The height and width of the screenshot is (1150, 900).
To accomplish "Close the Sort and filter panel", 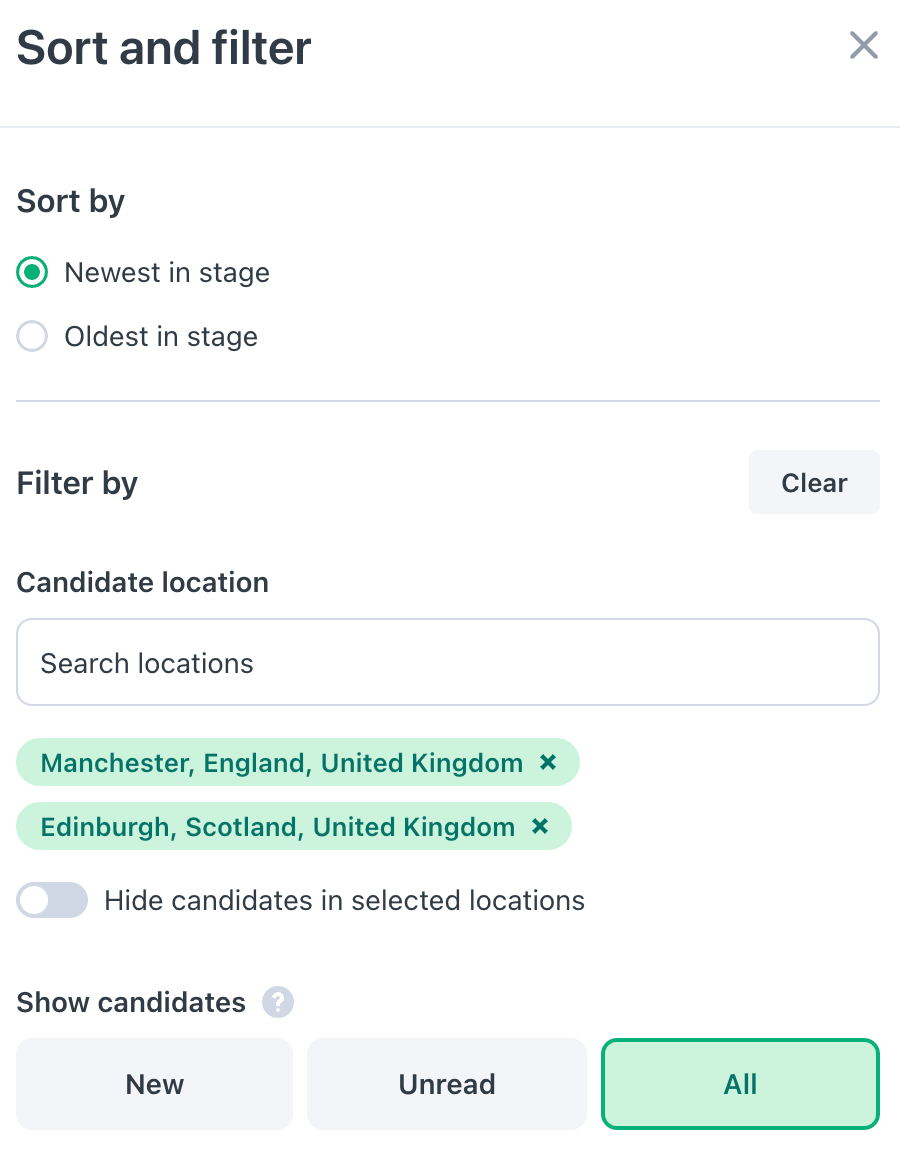I will point(863,45).
